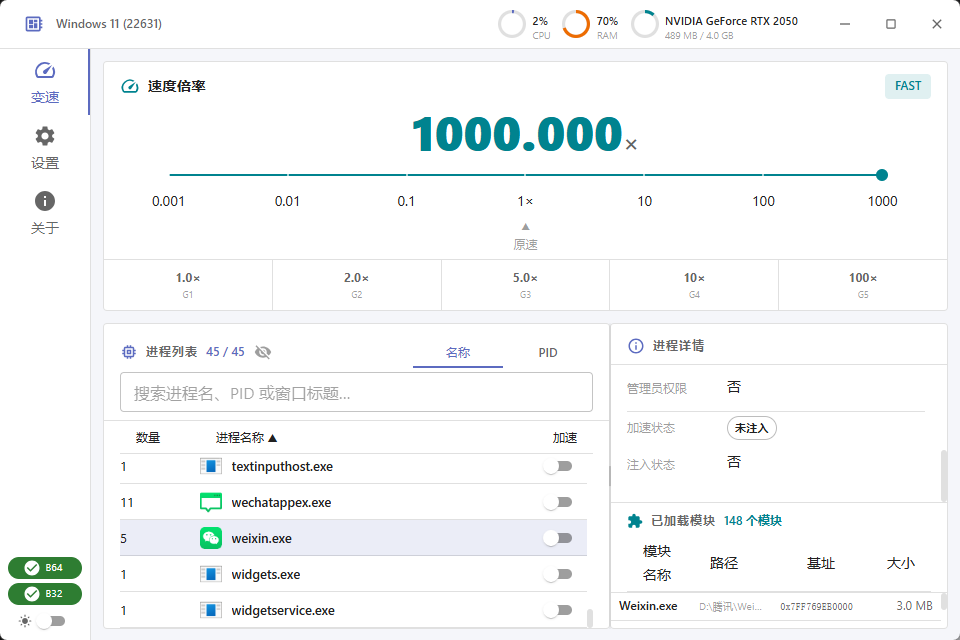Image resolution: width=960 pixels, height=640 pixels.
Task: Click the module path D:\腾讯\Wei...
Action: coord(730,607)
